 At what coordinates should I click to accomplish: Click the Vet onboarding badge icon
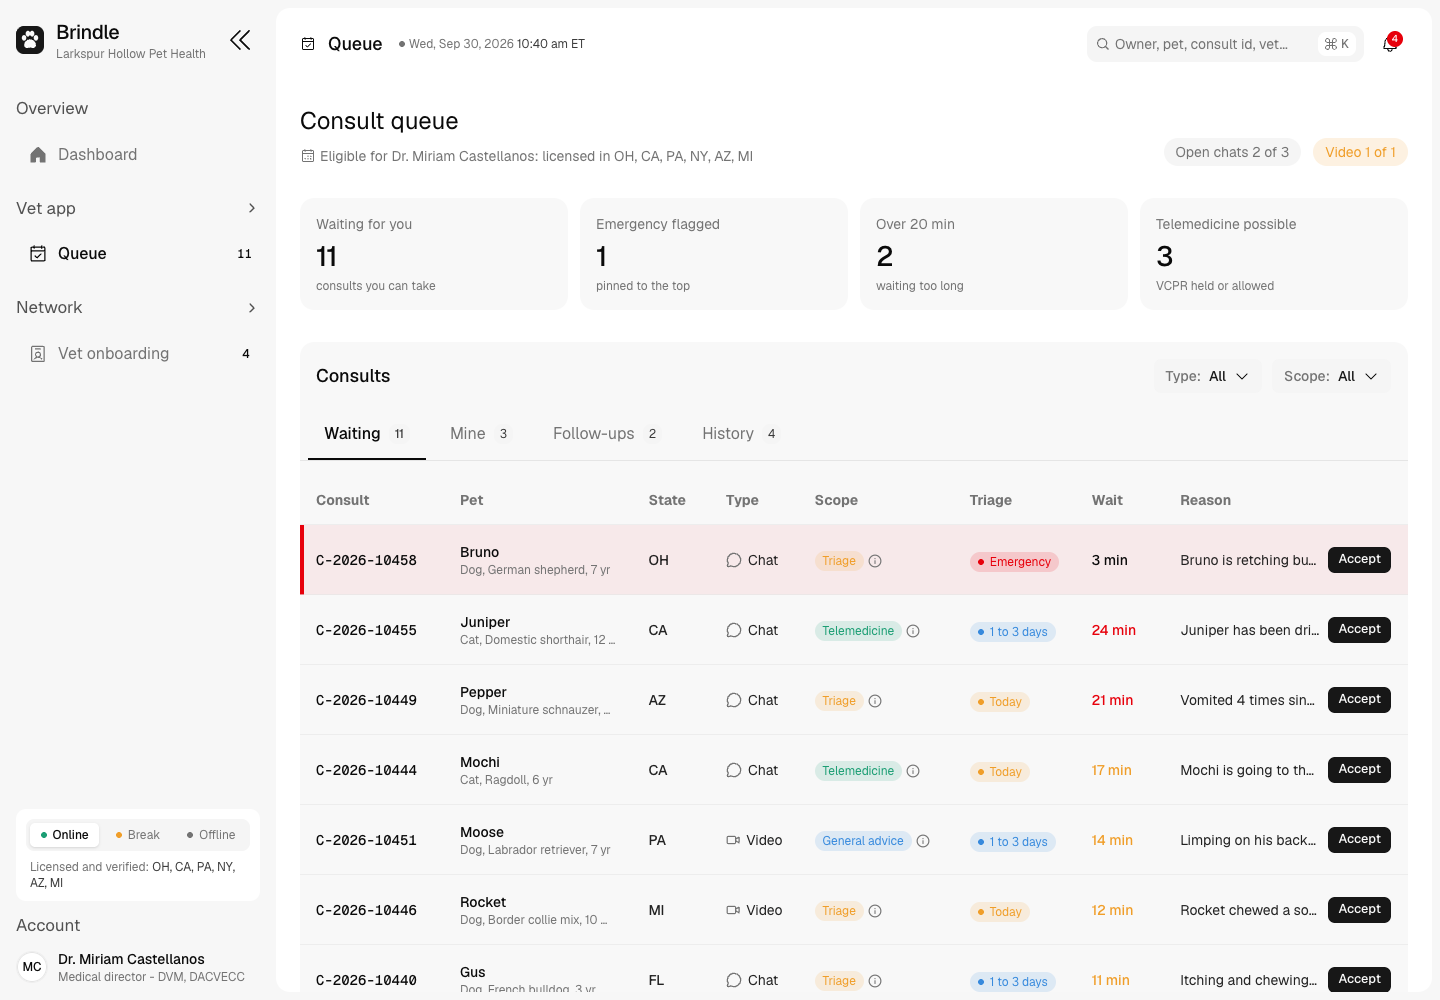(x=38, y=354)
